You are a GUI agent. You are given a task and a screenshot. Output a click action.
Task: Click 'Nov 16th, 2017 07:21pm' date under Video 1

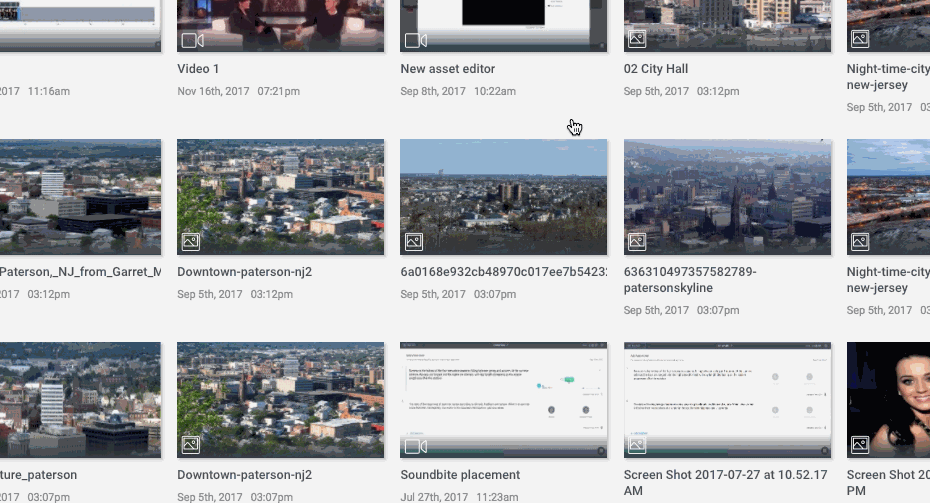(238, 91)
